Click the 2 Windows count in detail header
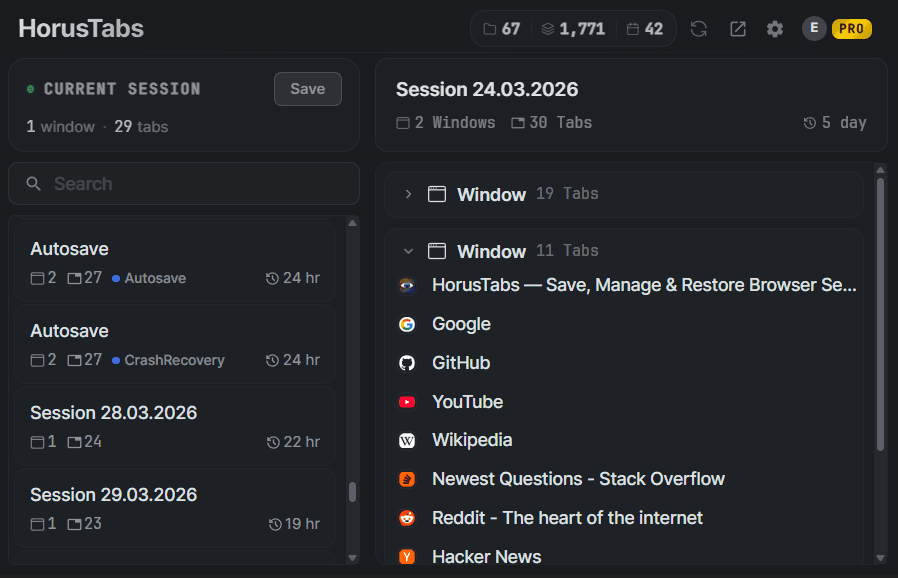Screen dimensions: 898x578 coord(446,123)
